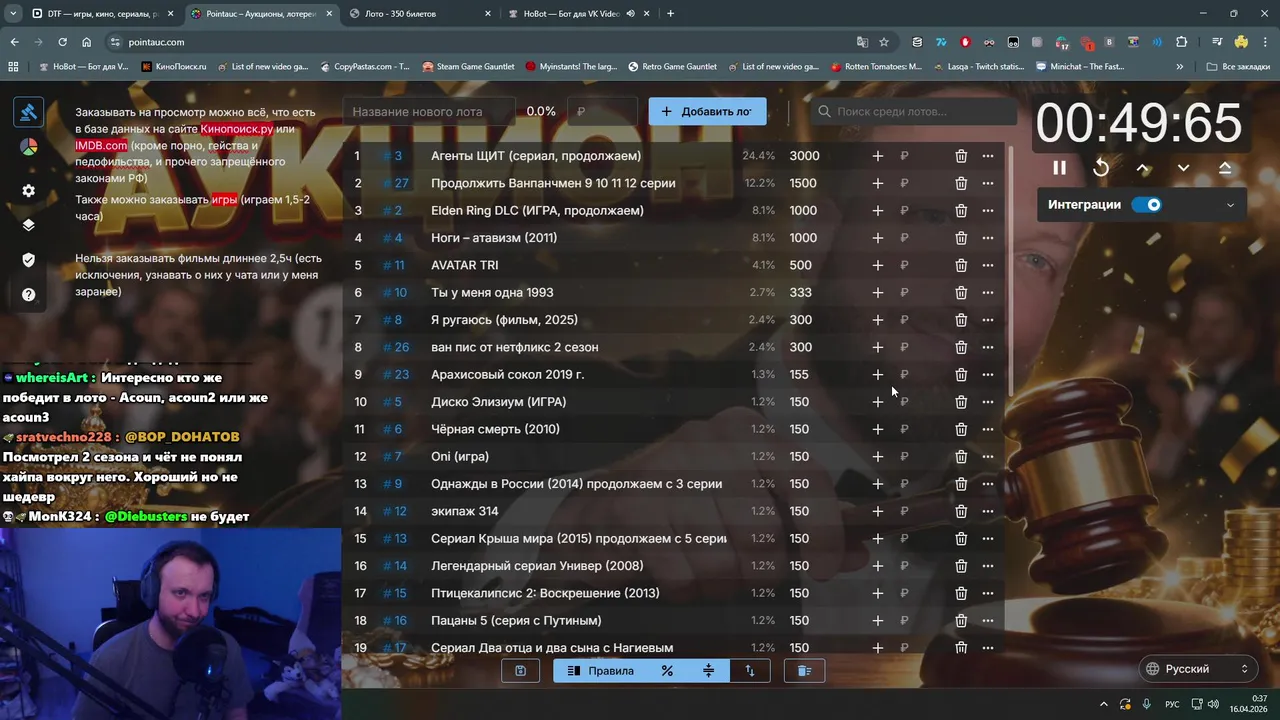Viewport: 1280px width, 720px height.
Task: Toggle percent display button in bottom bar
Action: (667, 671)
